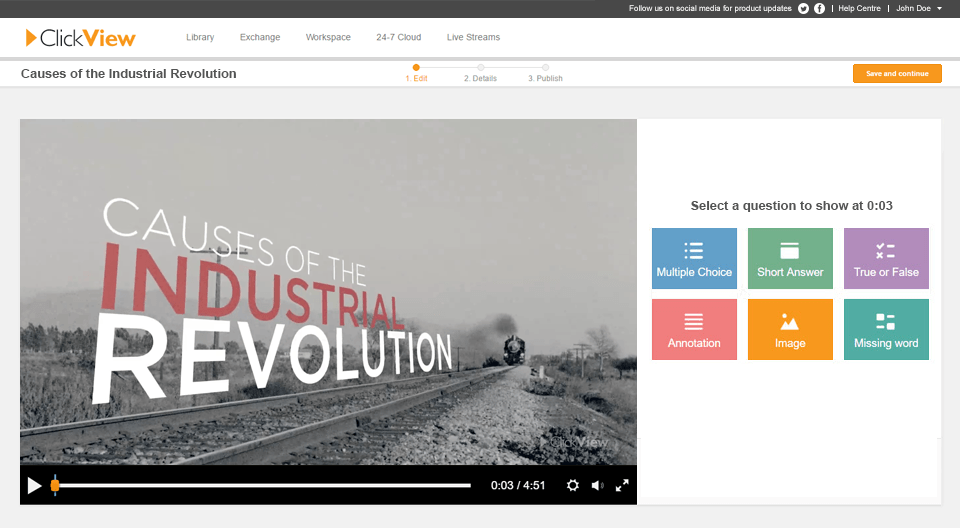The image size is (960, 528).
Task: Play the video with the play button
Action: (x=34, y=485)
